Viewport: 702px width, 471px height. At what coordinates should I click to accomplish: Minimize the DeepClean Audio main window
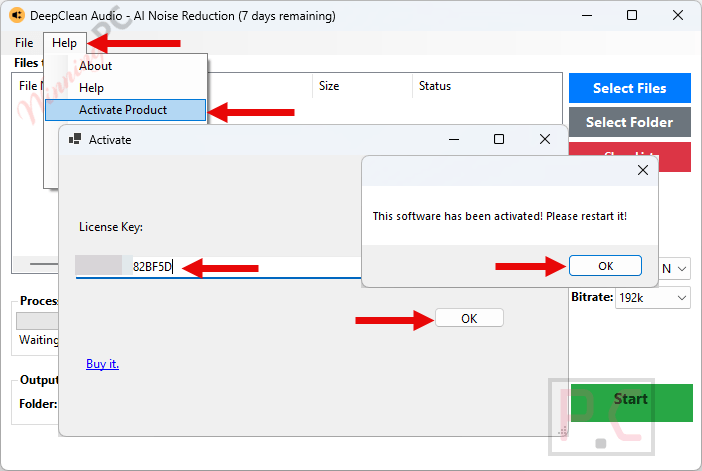pyautogui.click(x=587, y=15)
